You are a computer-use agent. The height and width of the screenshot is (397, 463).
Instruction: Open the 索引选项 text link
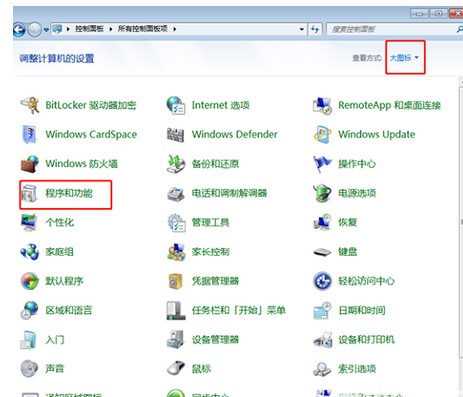357,369
